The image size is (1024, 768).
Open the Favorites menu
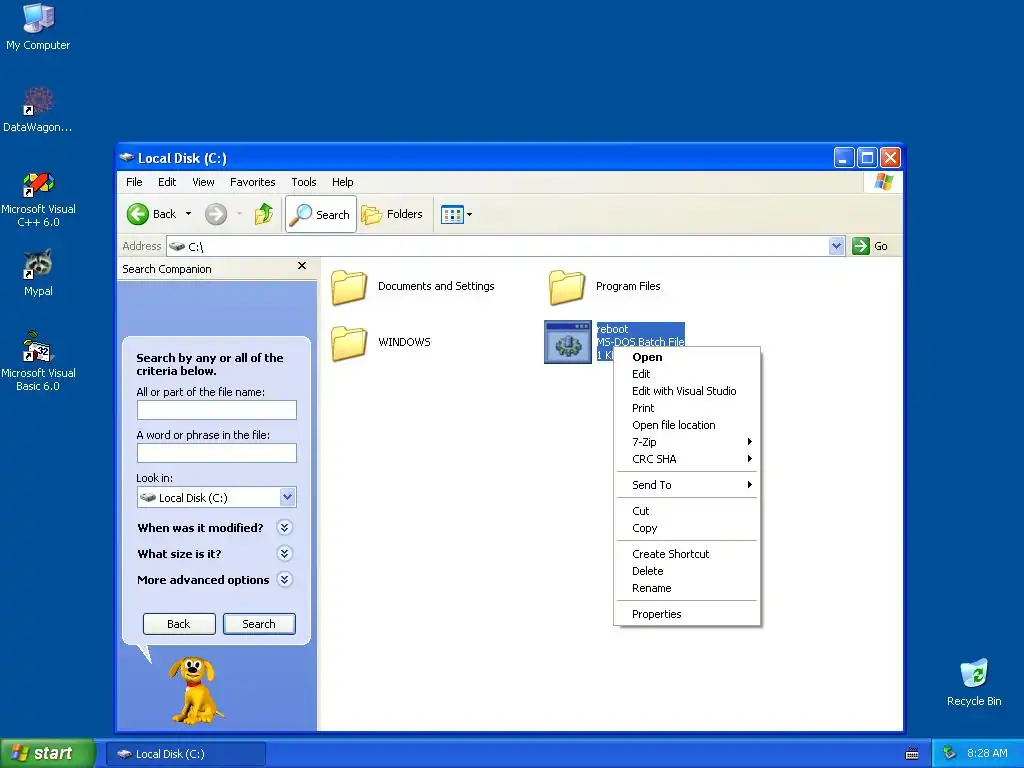(252, 182)
